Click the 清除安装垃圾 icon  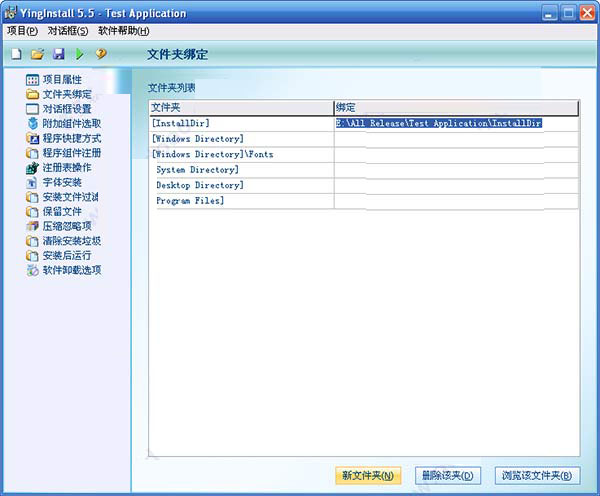coord(33,241)
